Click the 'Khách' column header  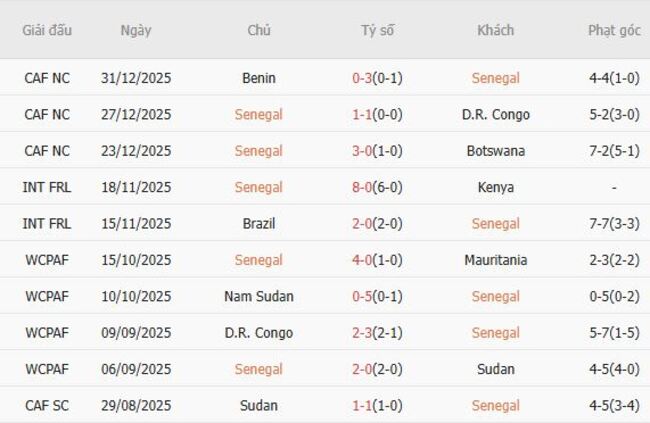click(495, 30)
